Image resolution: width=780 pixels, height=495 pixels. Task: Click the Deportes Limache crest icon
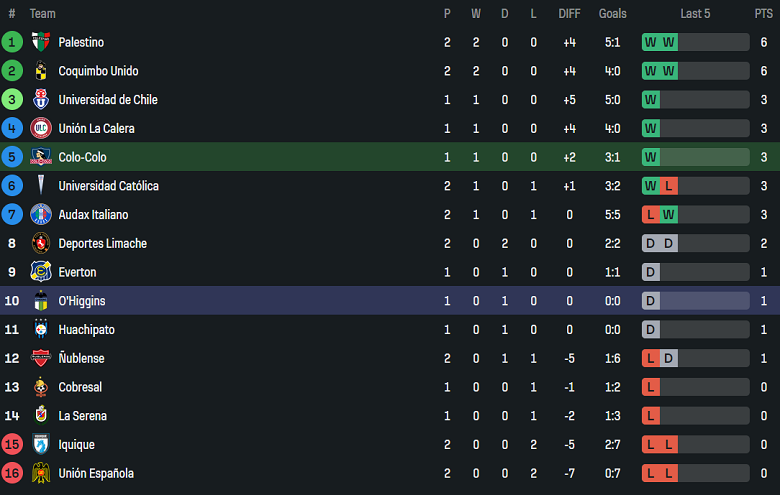click(x=41, y=243)
